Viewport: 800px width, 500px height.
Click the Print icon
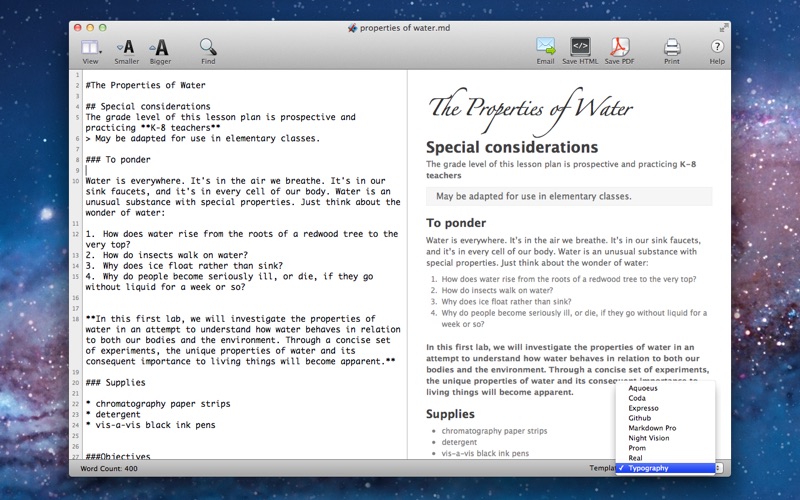pos(672,47)
